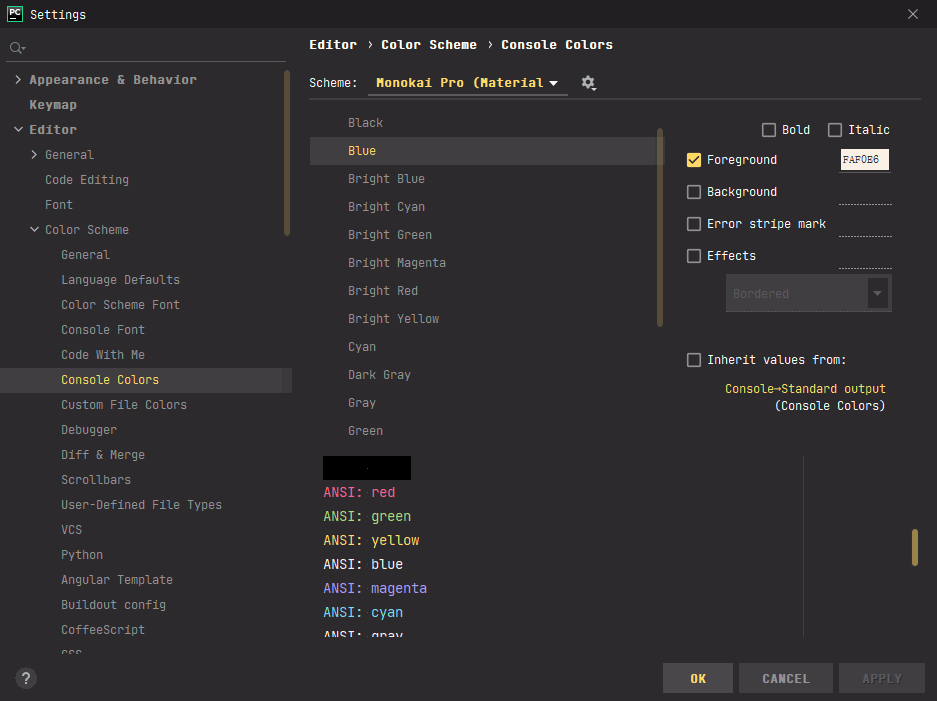The image size is (937, 701).
Task: Click the OK button
Action: [x=698, y=678]
